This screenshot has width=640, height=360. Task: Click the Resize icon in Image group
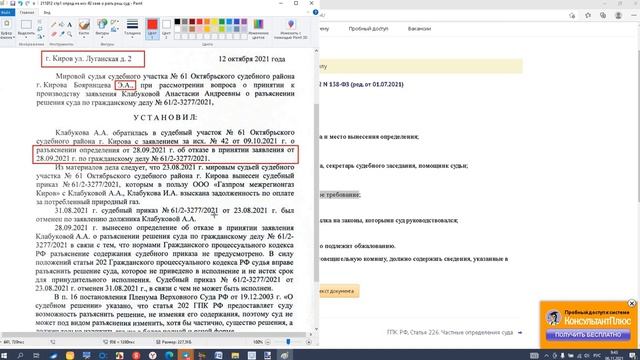pos(40,29)
